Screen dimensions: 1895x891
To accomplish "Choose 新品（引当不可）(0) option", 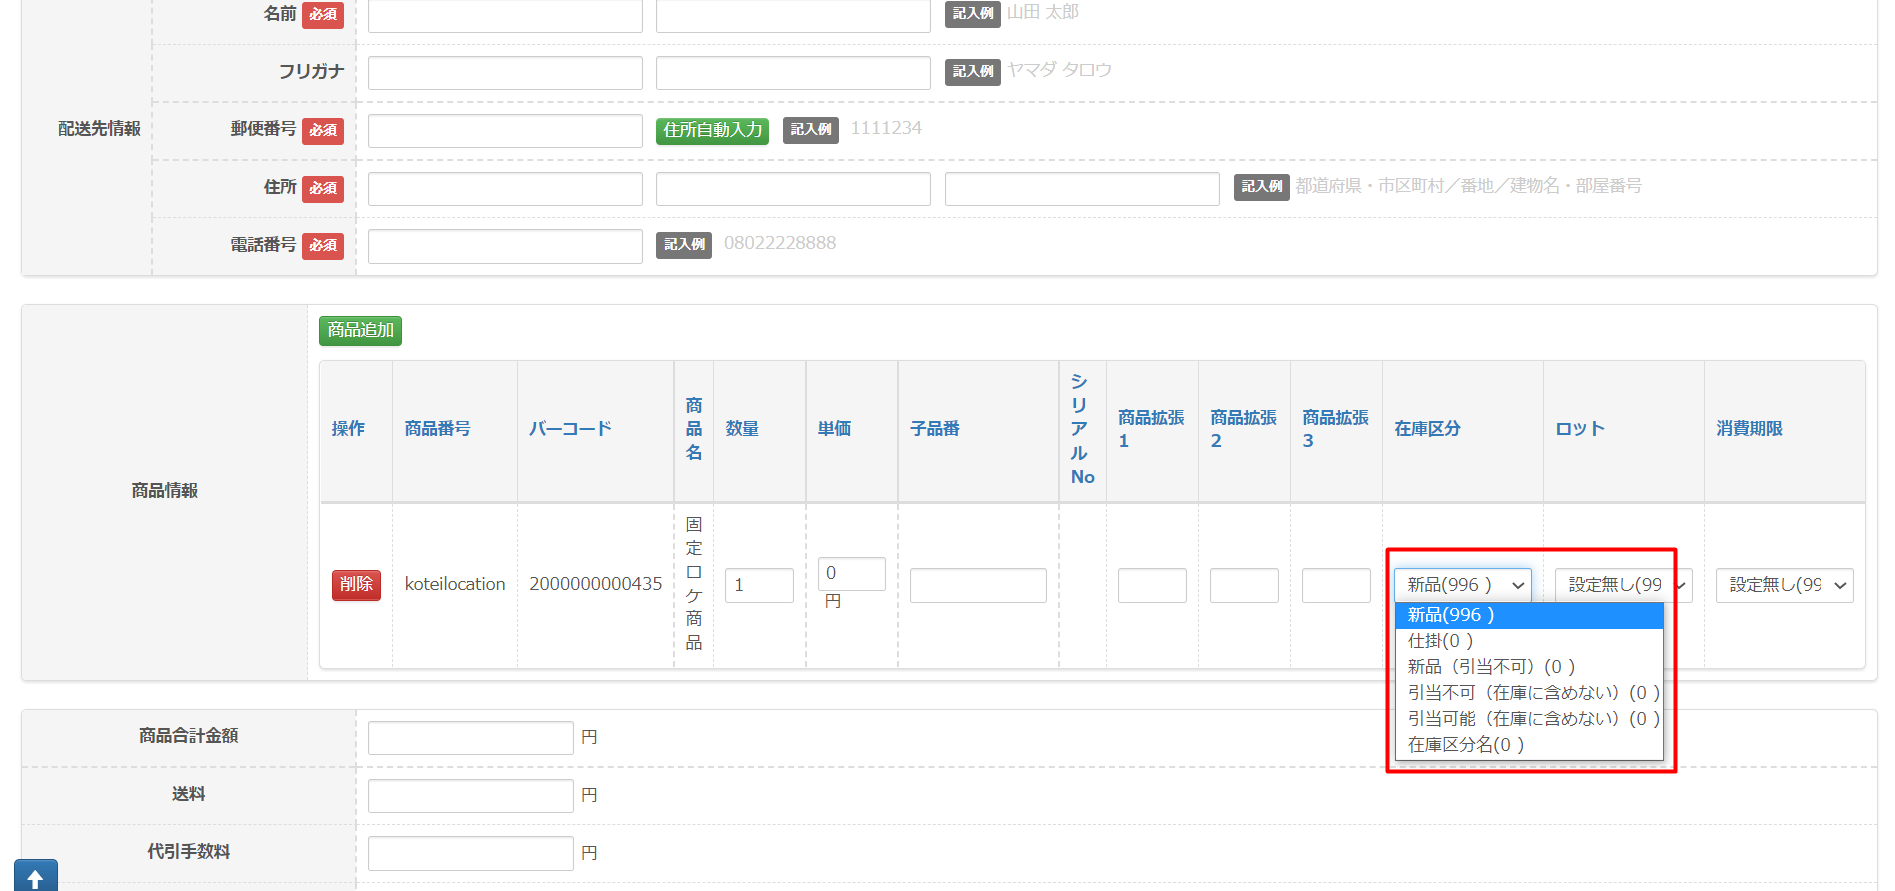I will pos(1491,667).
